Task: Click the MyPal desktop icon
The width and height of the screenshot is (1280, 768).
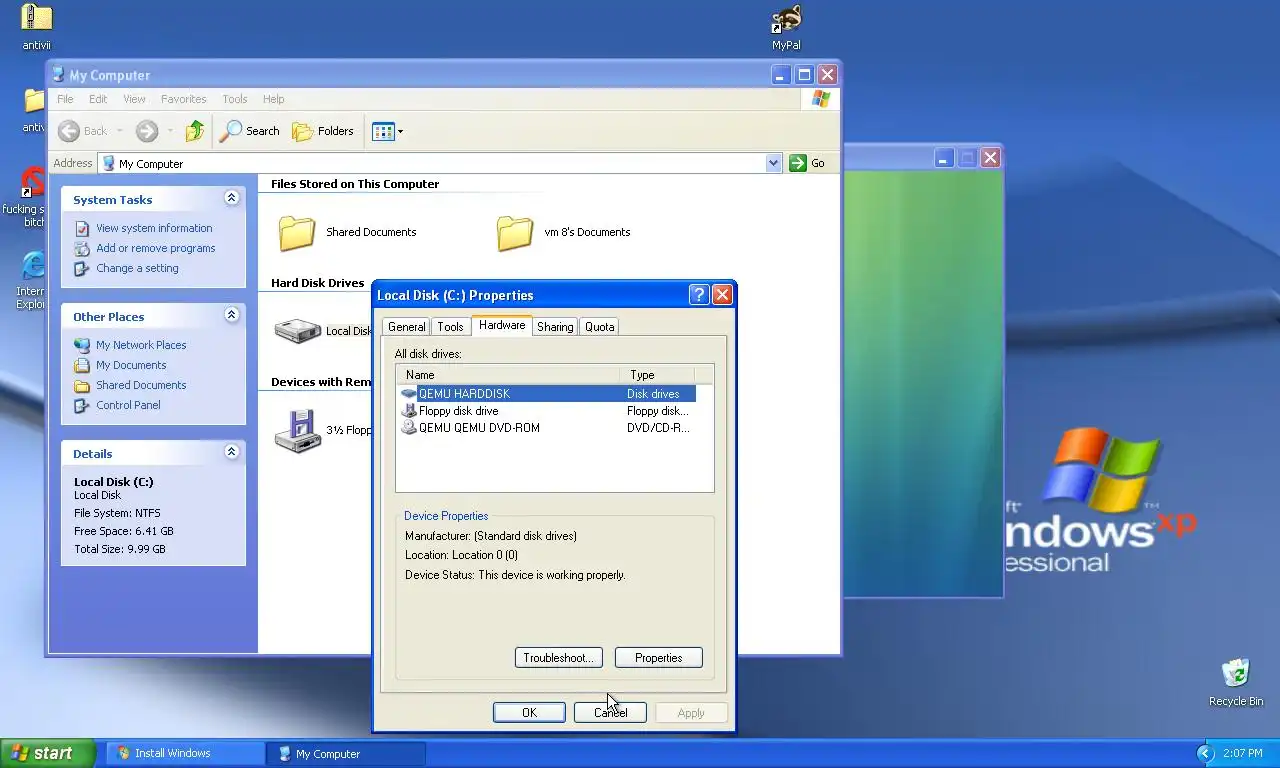Action: click(786, 28)
